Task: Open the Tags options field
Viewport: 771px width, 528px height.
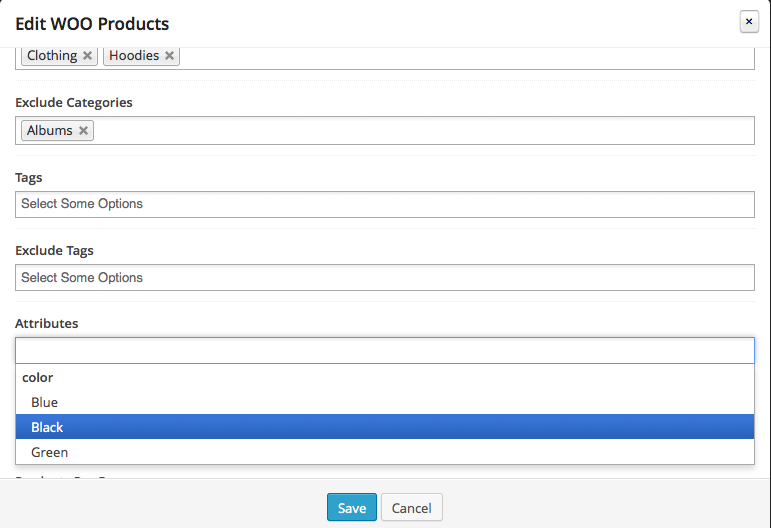Action: click(x=385, y=204)
